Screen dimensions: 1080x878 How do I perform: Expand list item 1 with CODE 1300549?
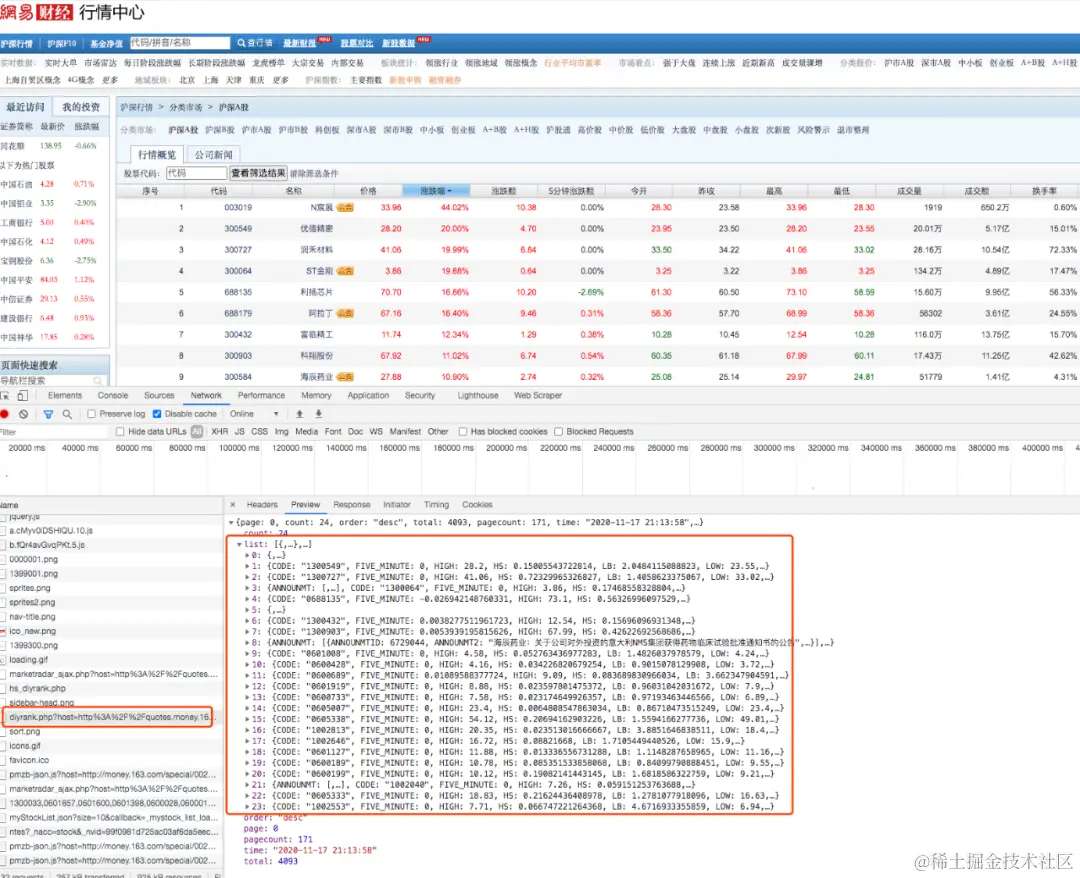click(247, 566)
